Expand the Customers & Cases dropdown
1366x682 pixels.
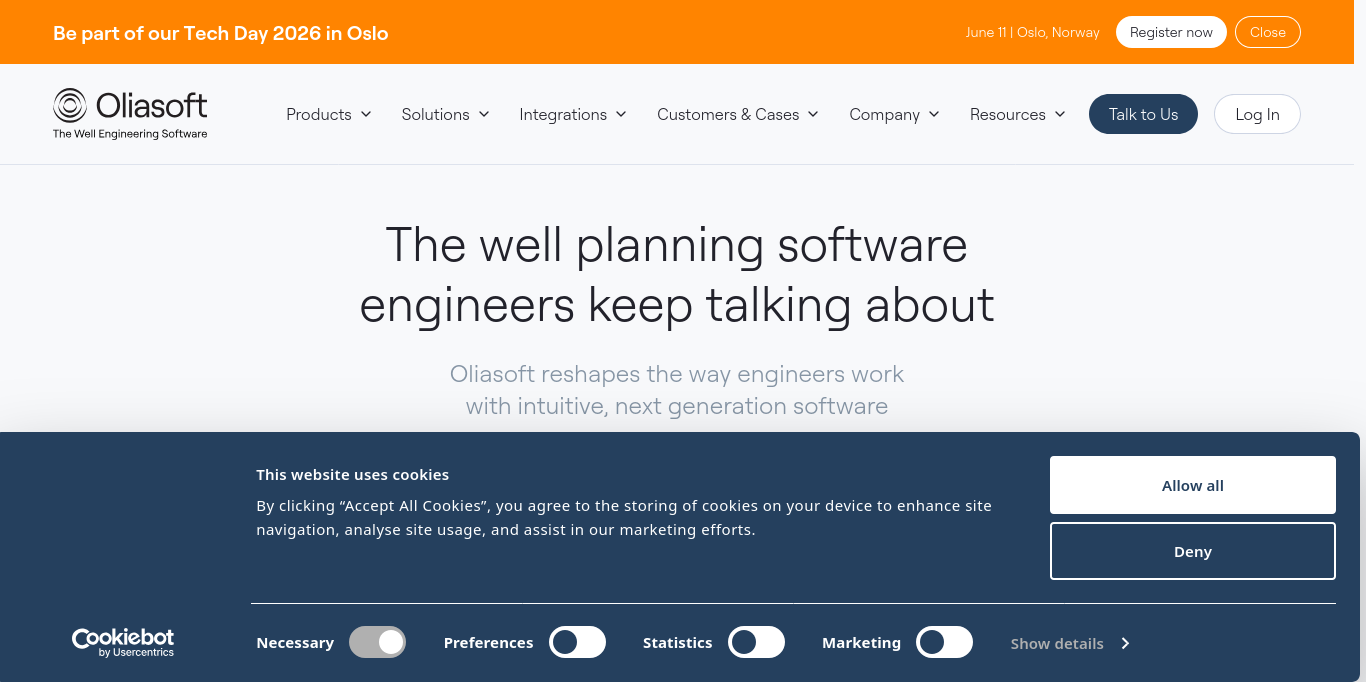click(x=738, y=114)
